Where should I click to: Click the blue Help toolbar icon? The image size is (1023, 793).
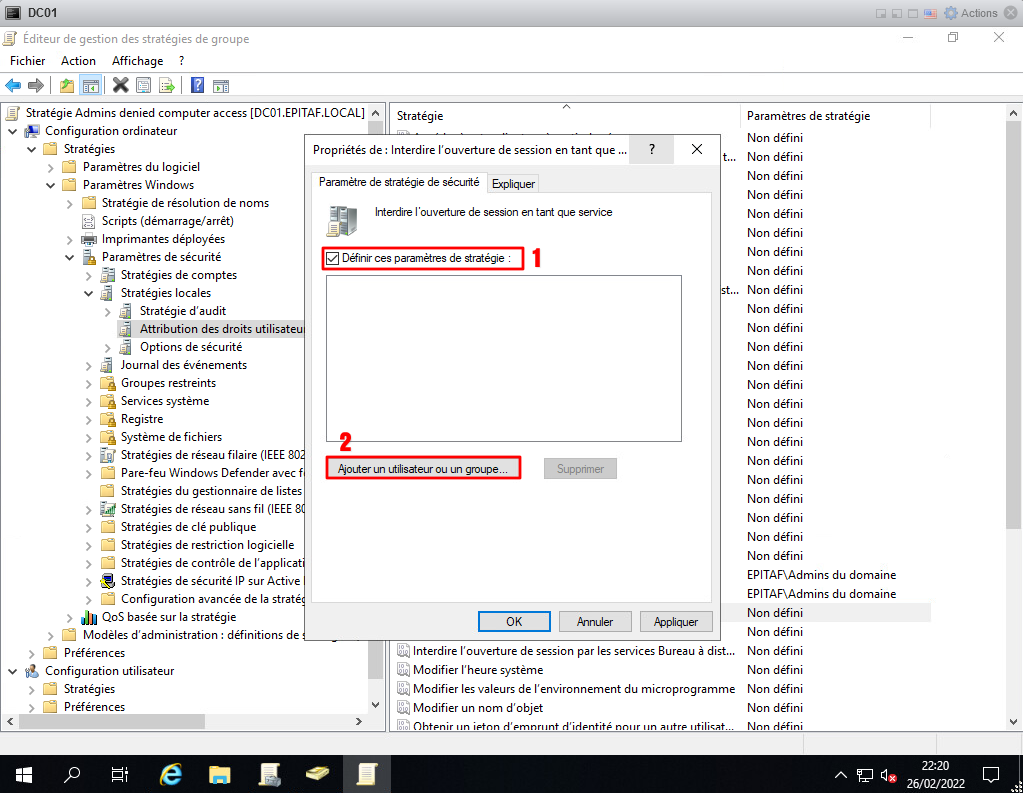[198, 86]
